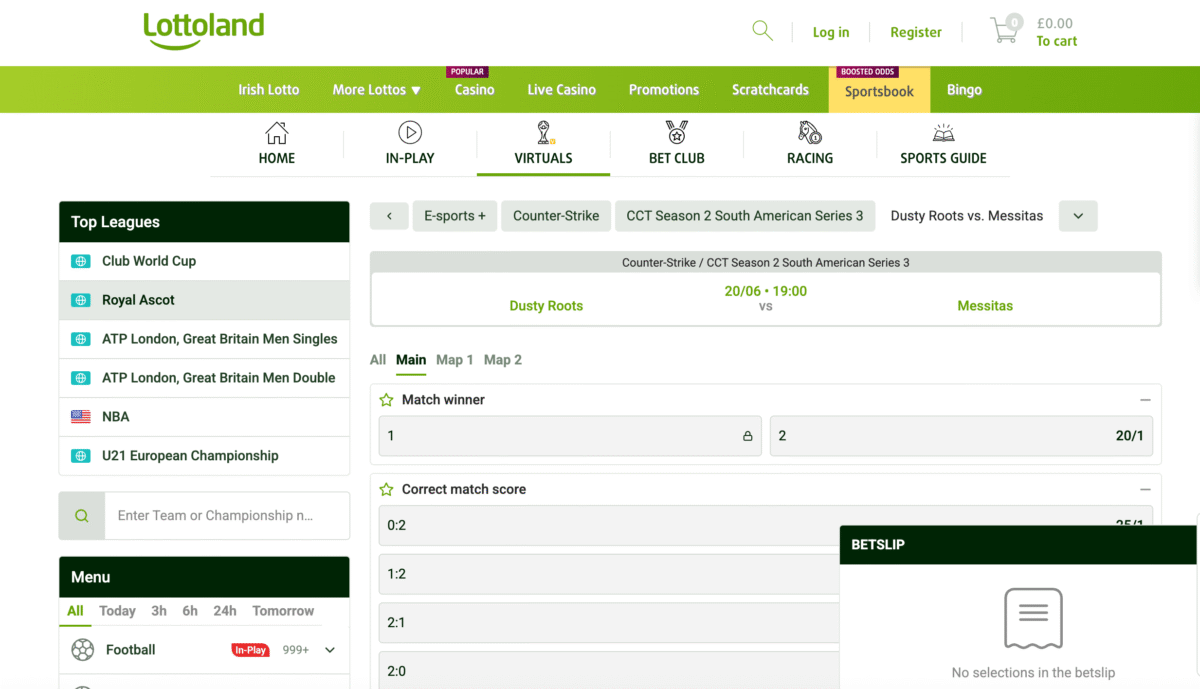This screenshot has width=1200, height=689.
Task: Favourite the Correct match score market star
Action: tap(386, 490)
